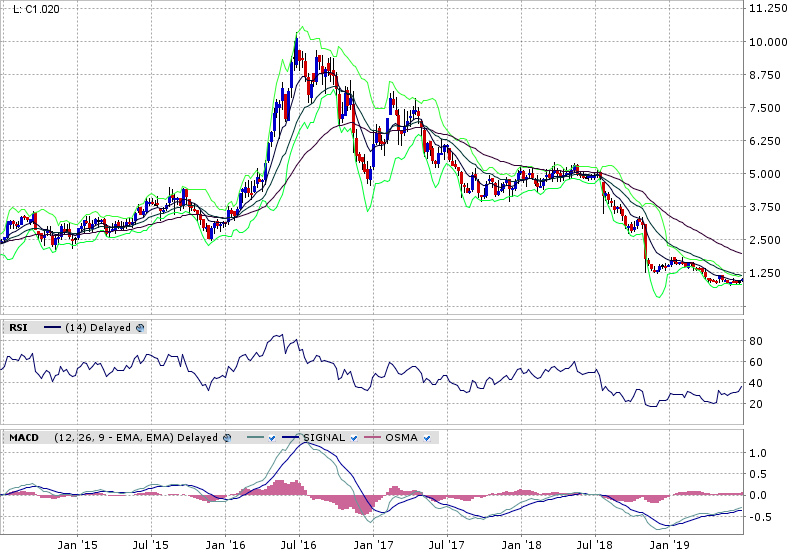Click the MACD axis value 0.5
Screen dimensions: 796x559
point(758,474)
